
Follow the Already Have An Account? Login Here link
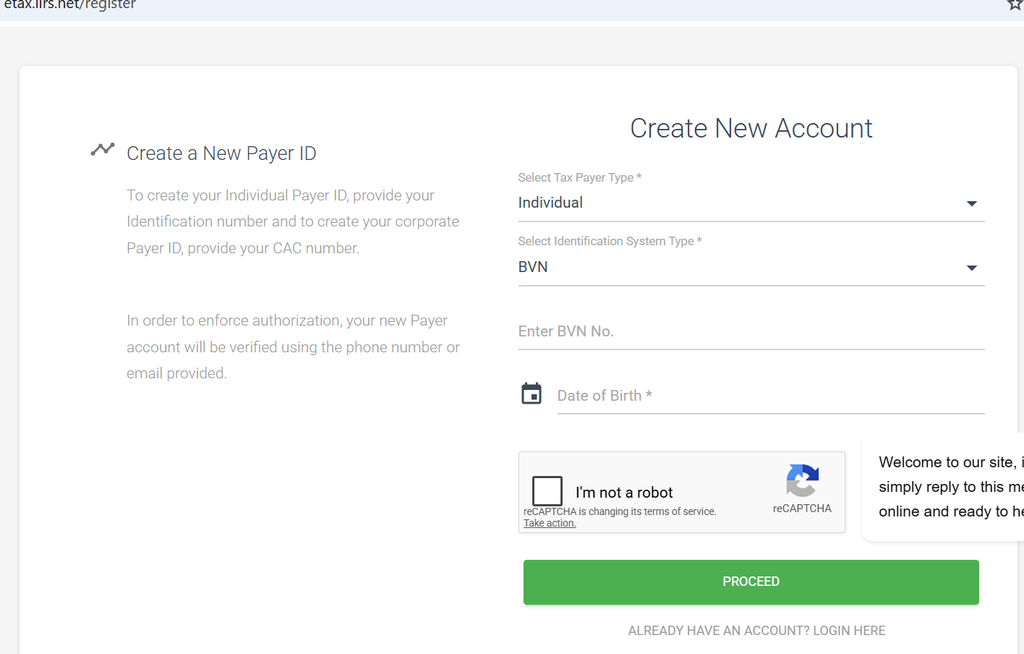point(756,630)
